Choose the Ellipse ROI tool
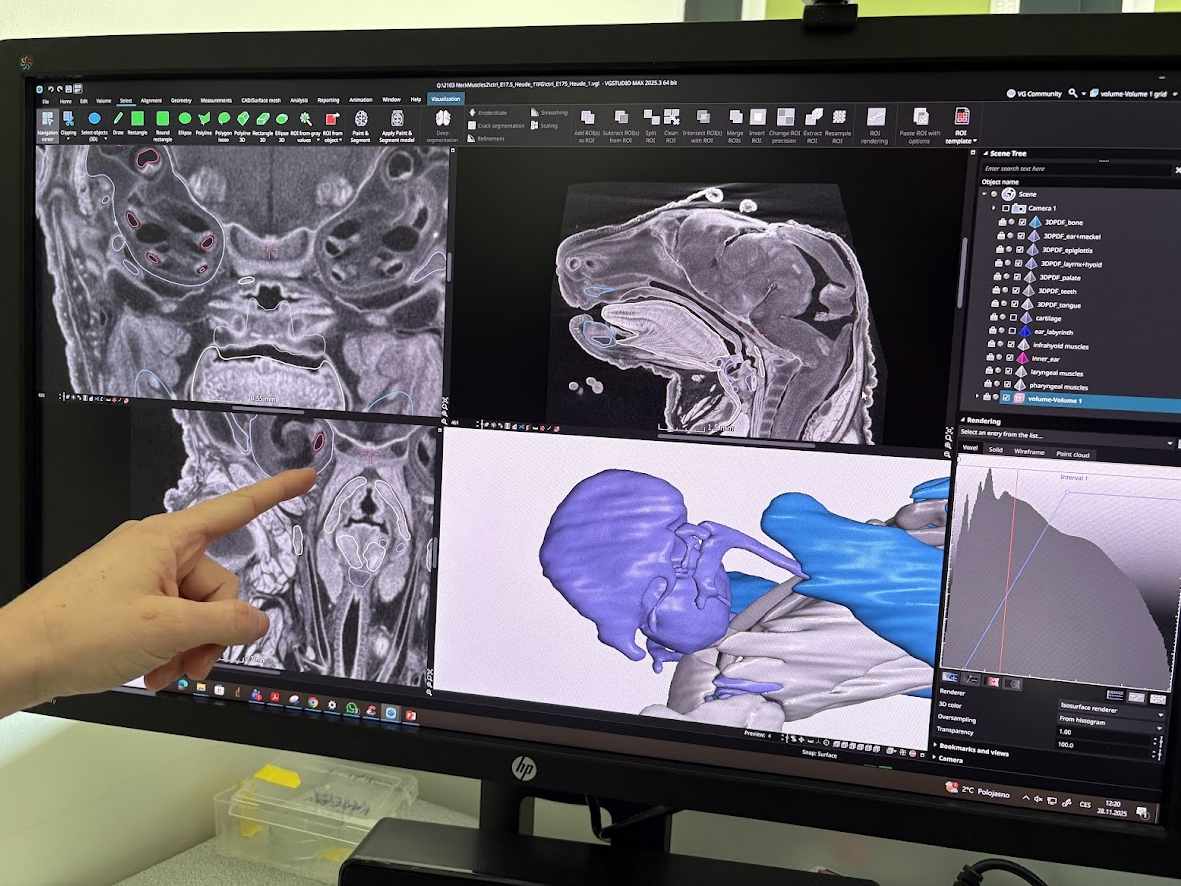This screenshot has width=1181, height=886. click(185, 120)
